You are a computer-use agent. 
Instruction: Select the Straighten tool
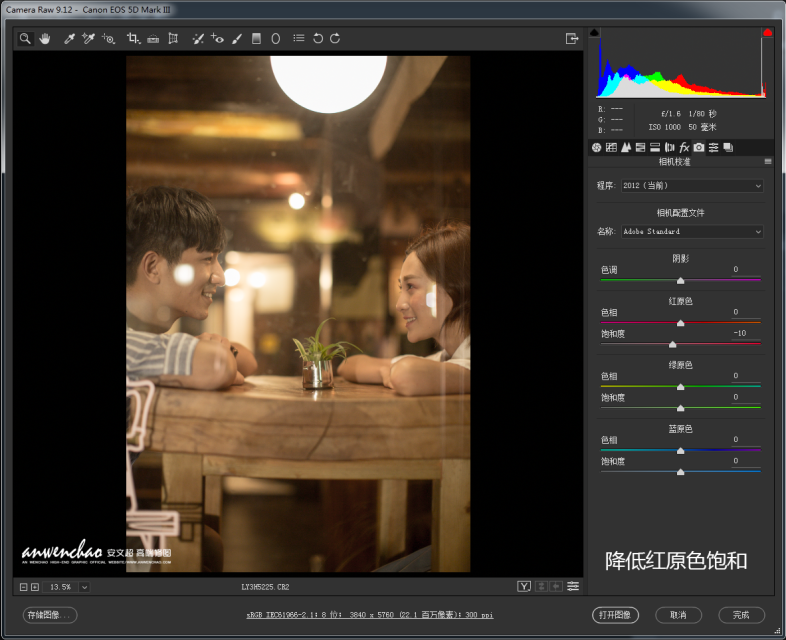tap(153, 39)
